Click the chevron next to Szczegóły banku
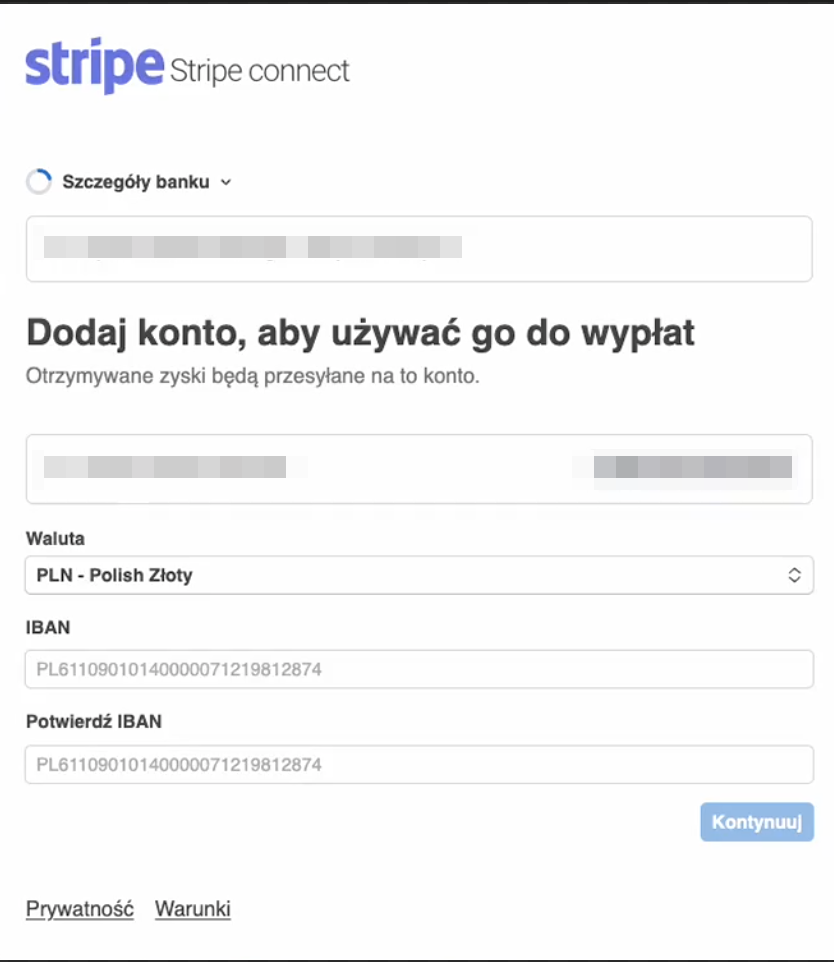 226,182
